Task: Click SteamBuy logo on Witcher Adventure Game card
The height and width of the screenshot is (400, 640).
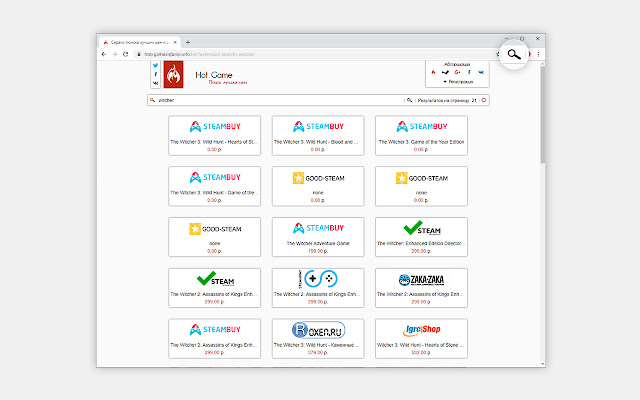Action: click(318, 228)
